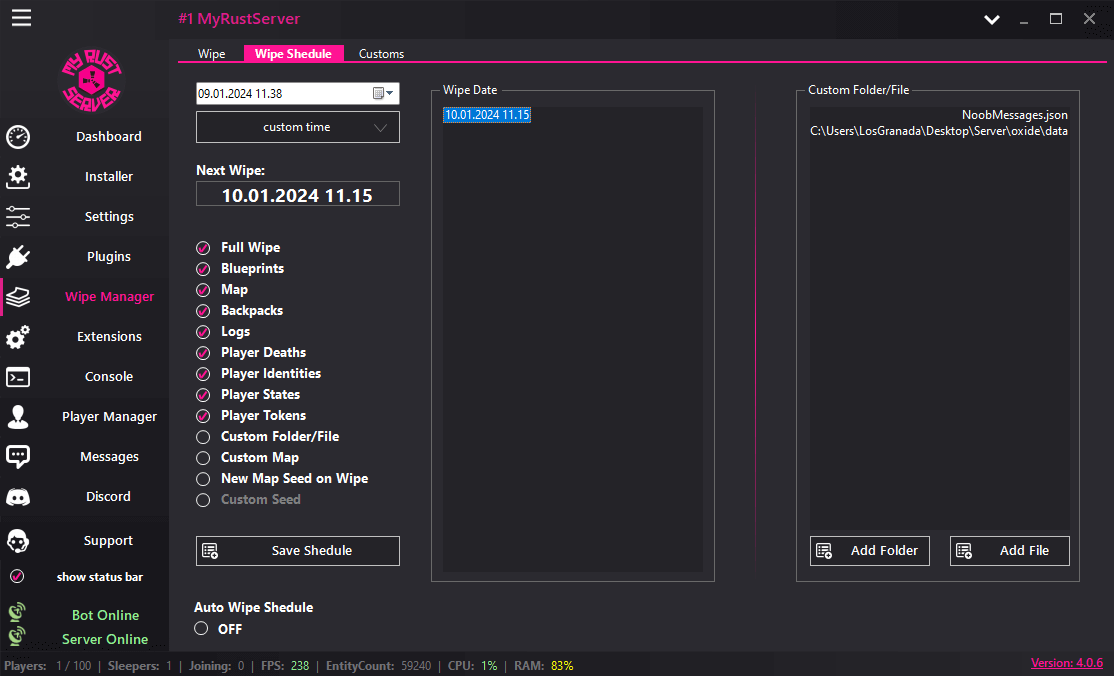Open the Discord sidebar icon
The height and width of the screenshot is (676, 1114).
(x=17, y=497)
